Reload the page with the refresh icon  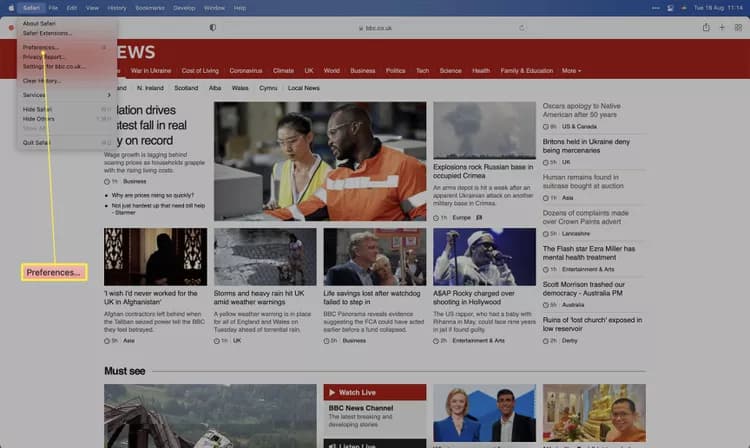(522, 28)
